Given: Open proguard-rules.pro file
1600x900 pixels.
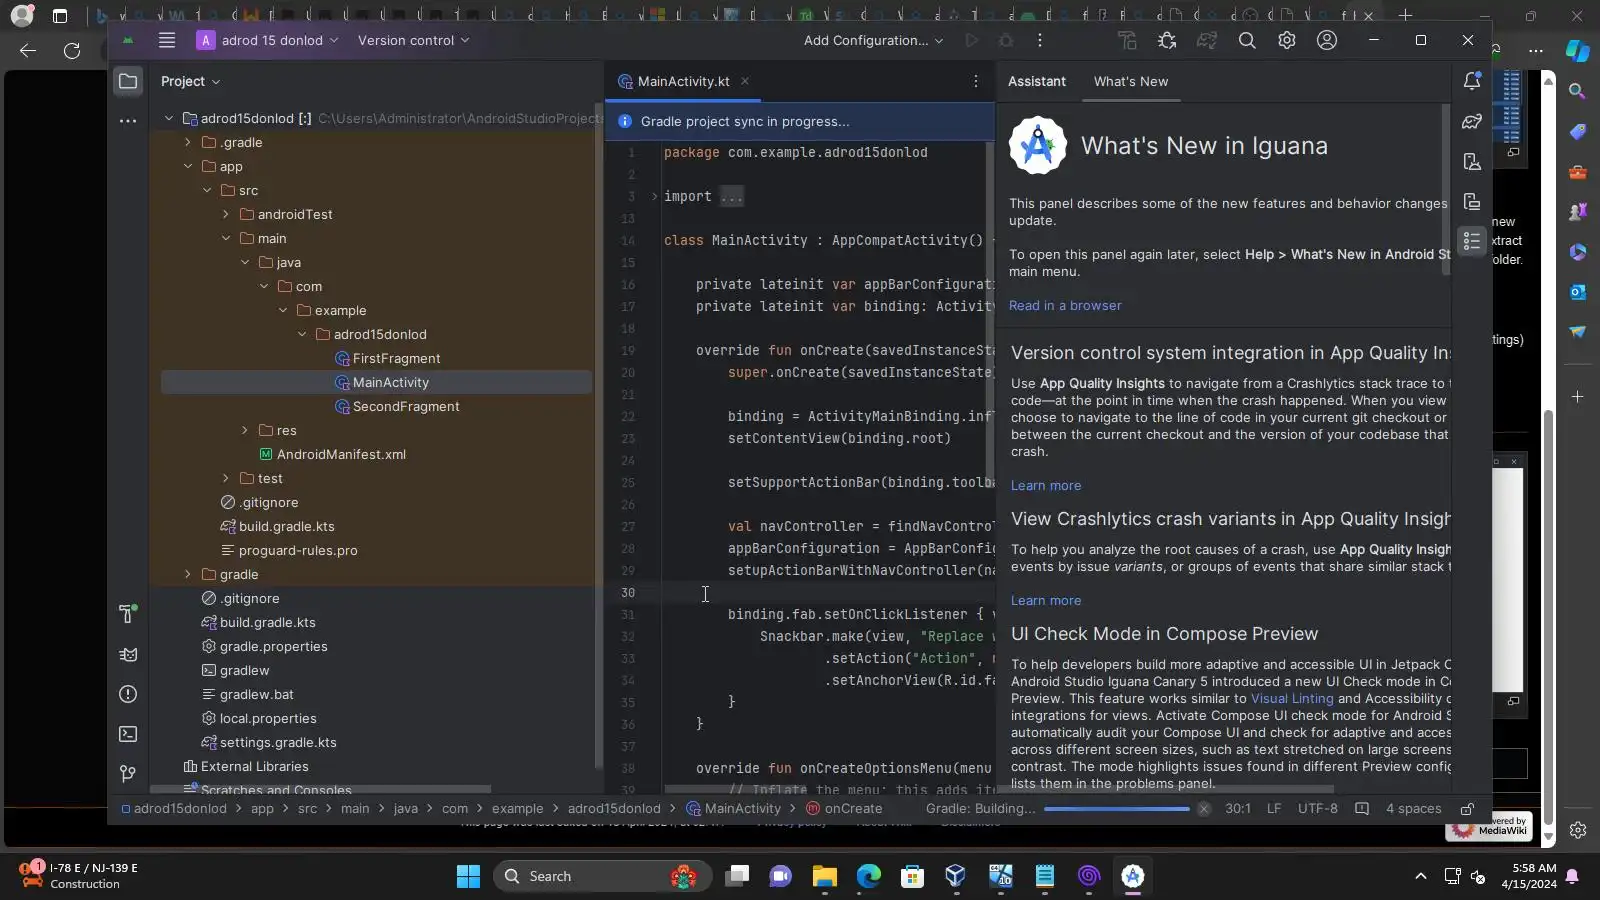Looking at the screenshot, I should coord(298,551).
